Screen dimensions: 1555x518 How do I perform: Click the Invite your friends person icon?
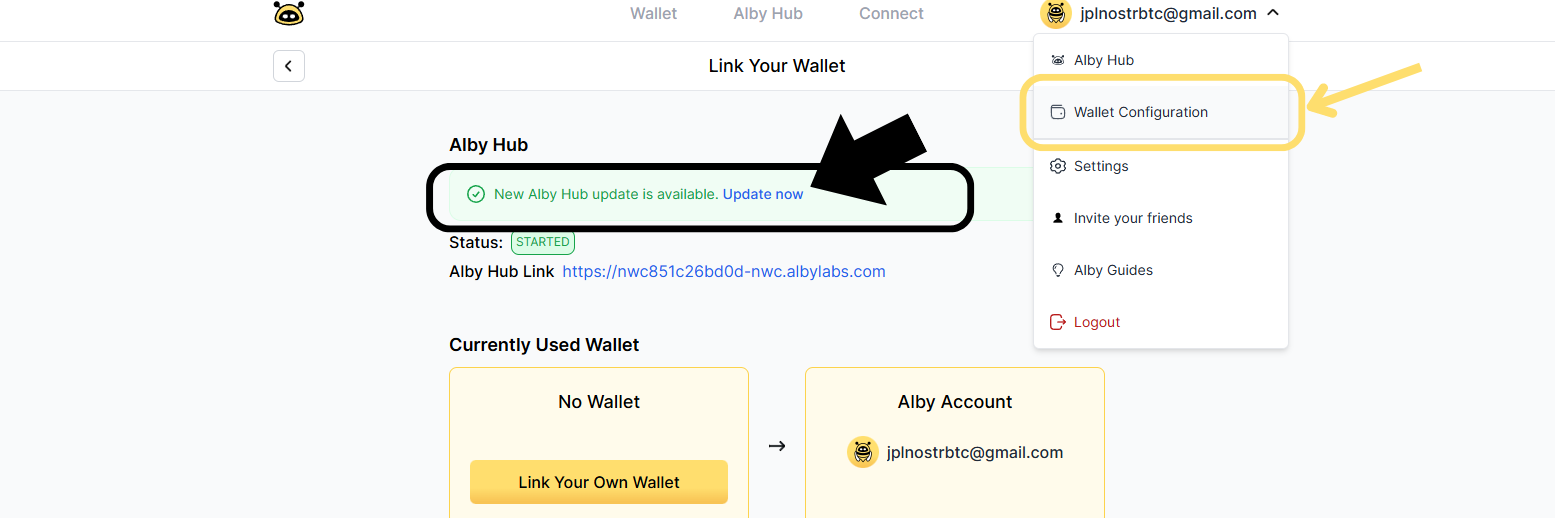(1057, 218)
